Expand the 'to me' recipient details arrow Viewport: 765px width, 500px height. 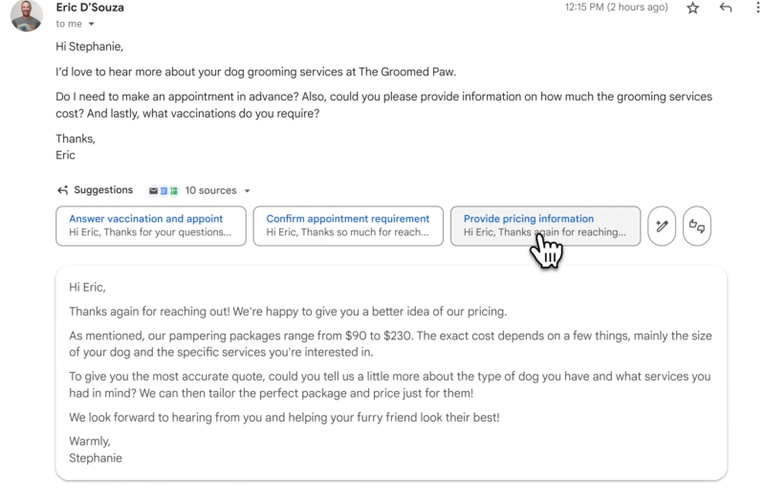click(x=91, y=24)
